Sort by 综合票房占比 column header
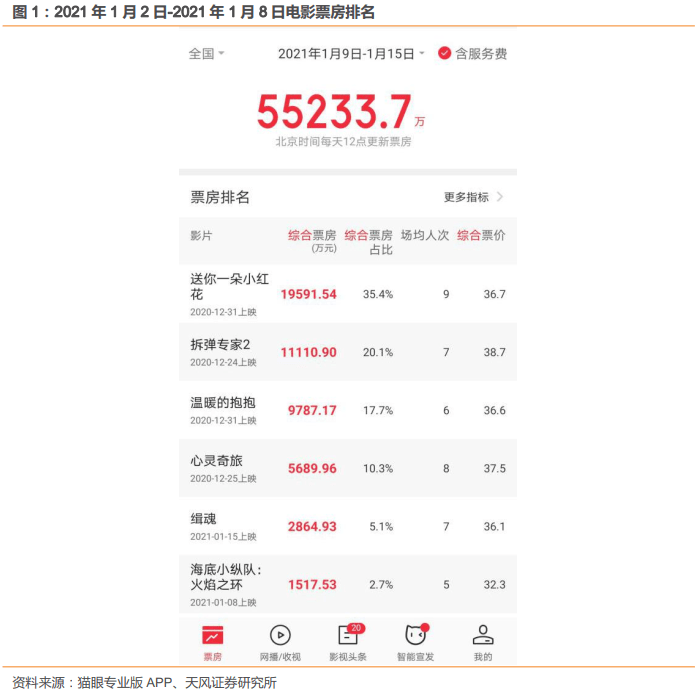This screenshot has height=696, width=700. tap(369, 242)
